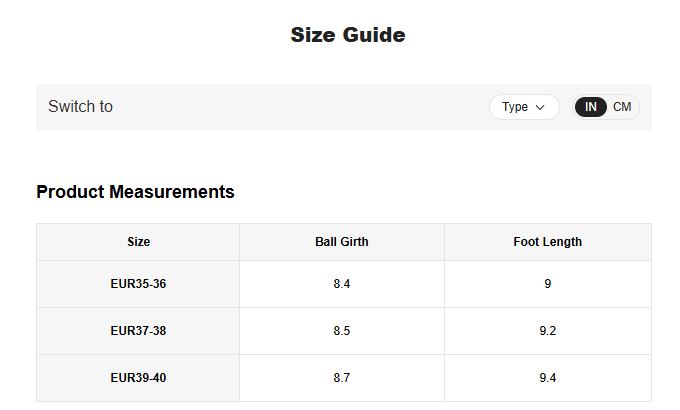680x410 pixels.
Task: Click Ball Girth value 8.5
Action: tap(342, 331)
